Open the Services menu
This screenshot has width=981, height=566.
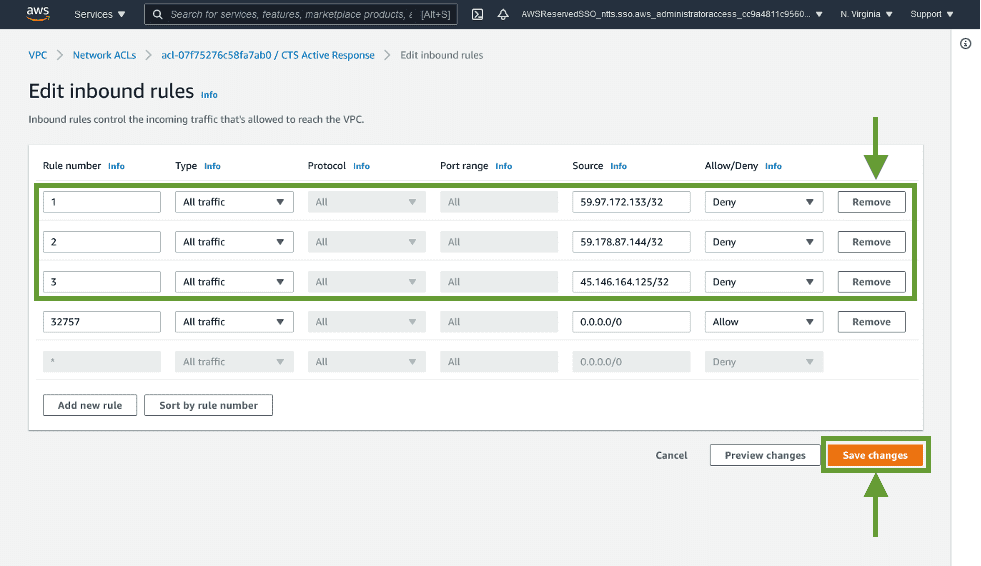[99, 14]
